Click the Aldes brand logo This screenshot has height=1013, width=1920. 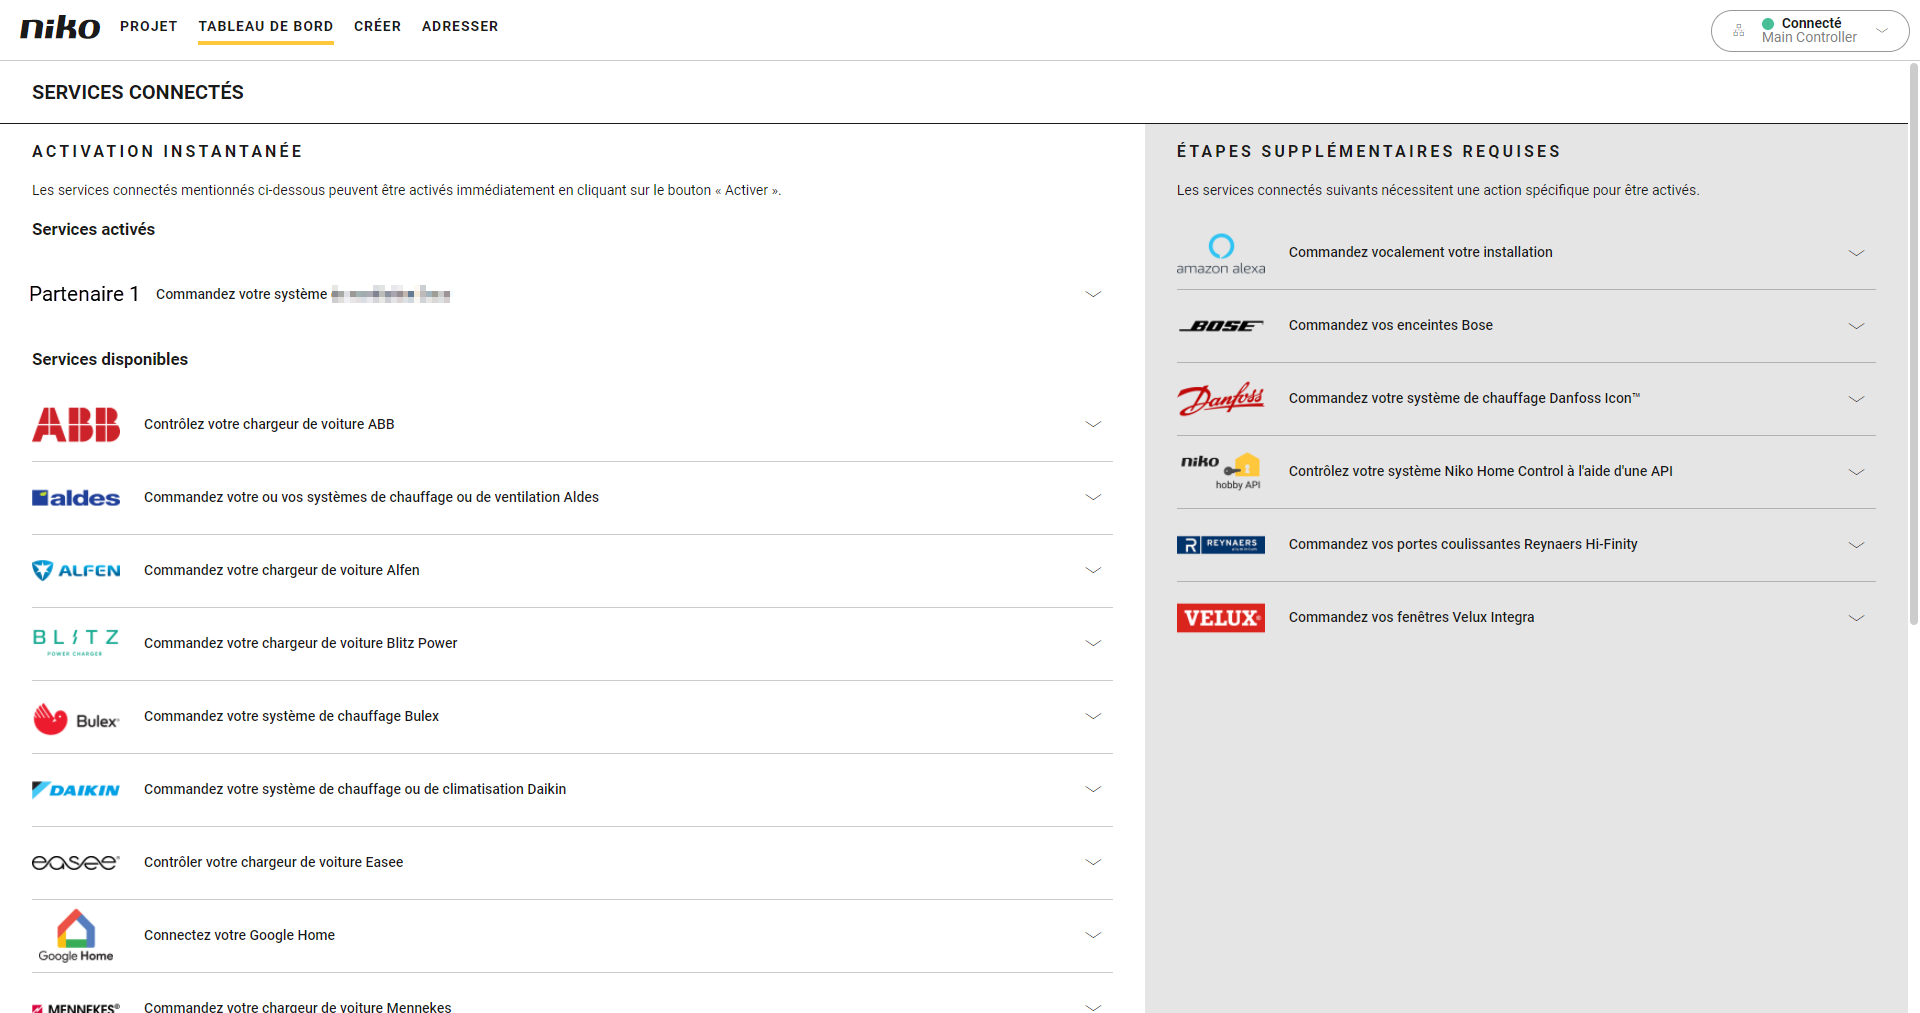click(76, 498)
